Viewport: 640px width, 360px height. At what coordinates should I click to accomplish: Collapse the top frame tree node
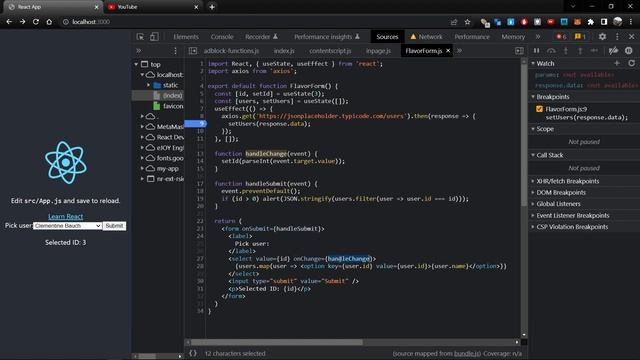tap(136, 64)
